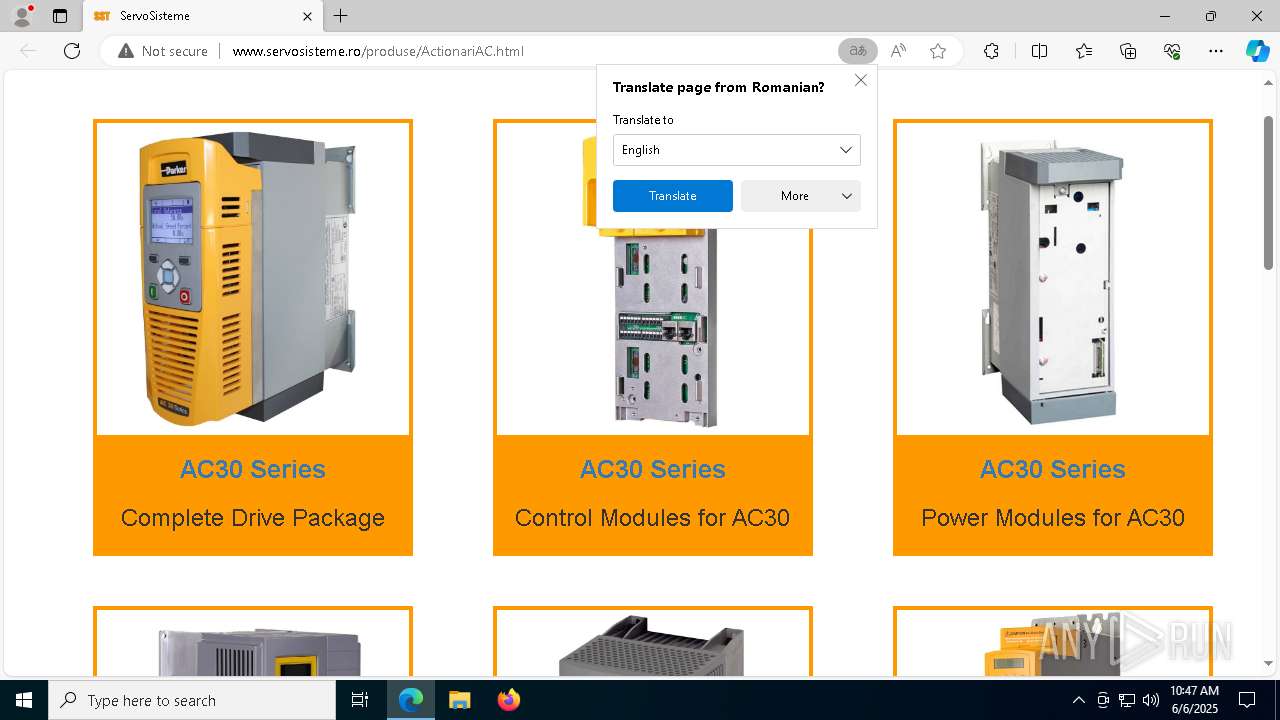Open the Extensions puzzle icon
Viewport: 1280px width, 720px height.
point(991,51)
